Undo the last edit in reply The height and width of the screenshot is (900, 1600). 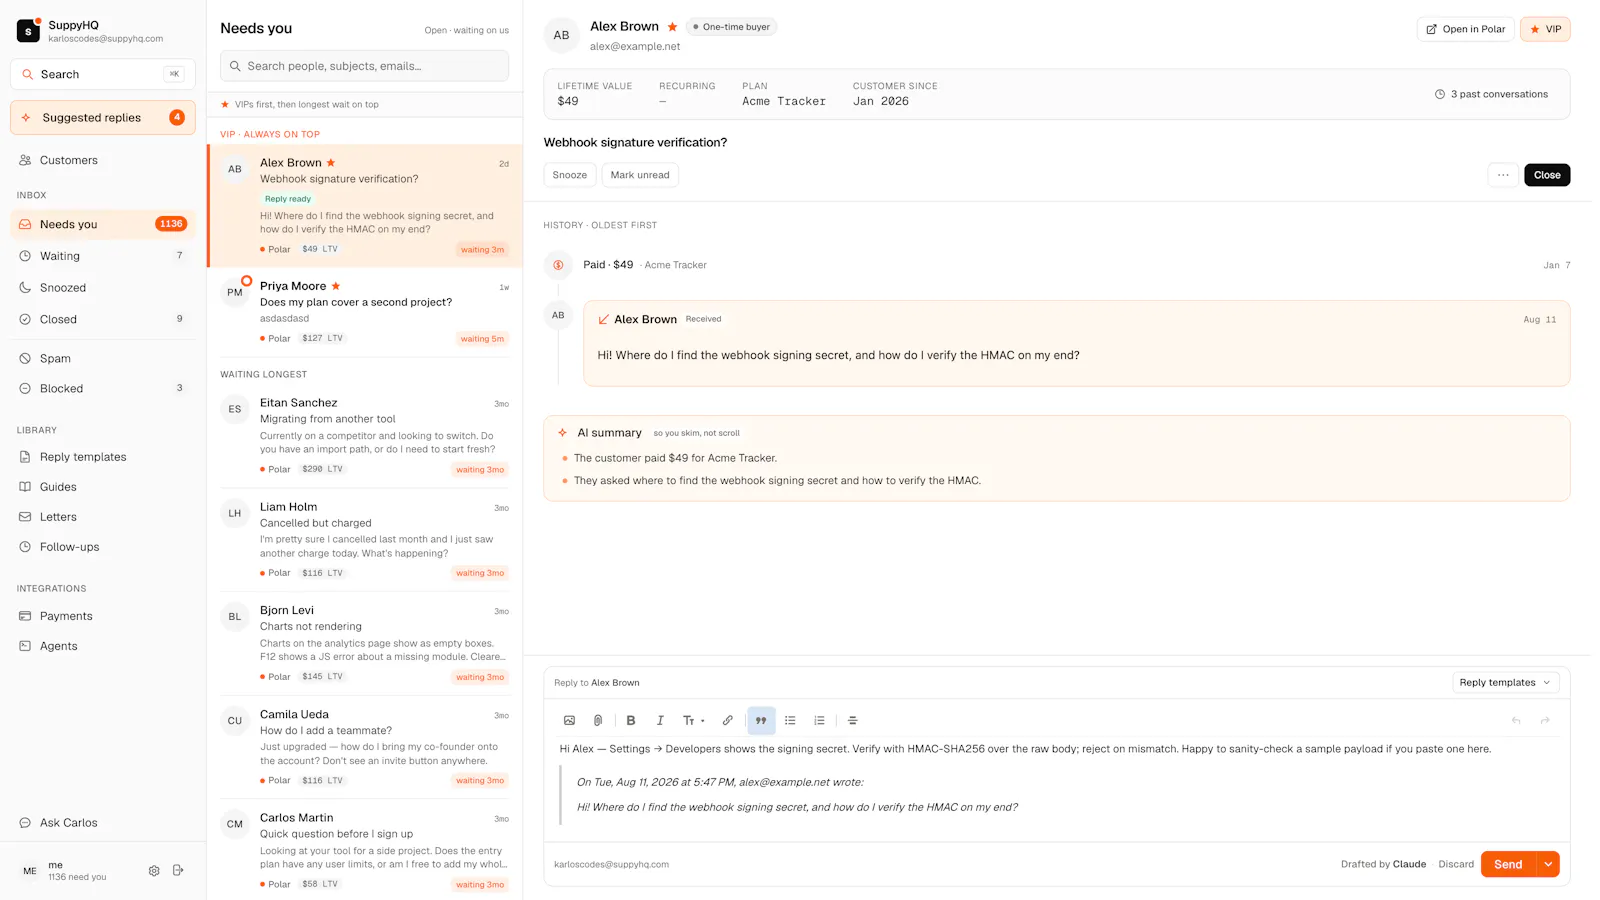click(1516, 720)
